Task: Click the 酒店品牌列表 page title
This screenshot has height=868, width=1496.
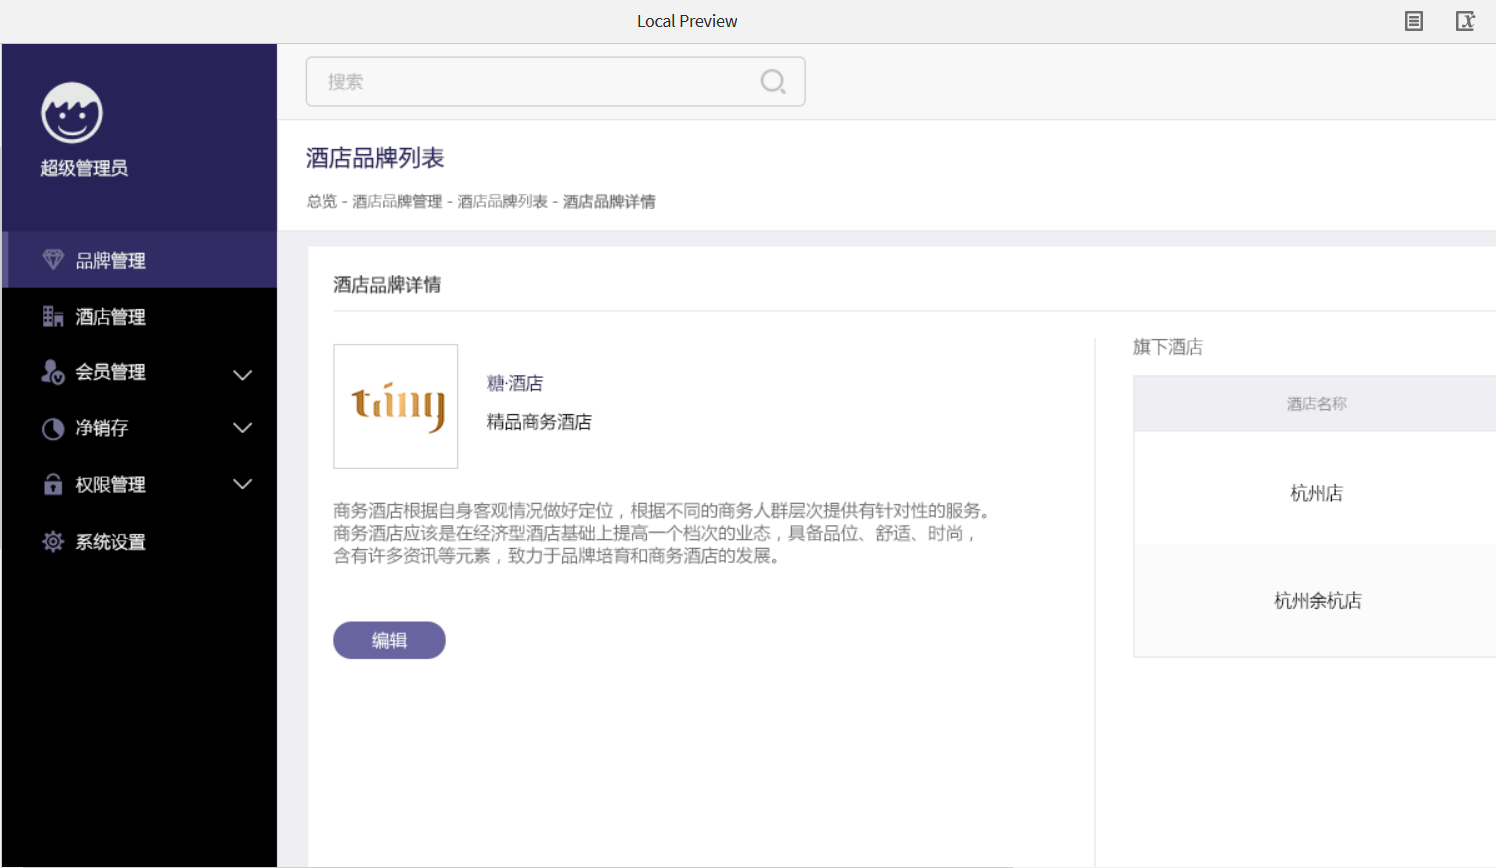Action: coord(375,157)
